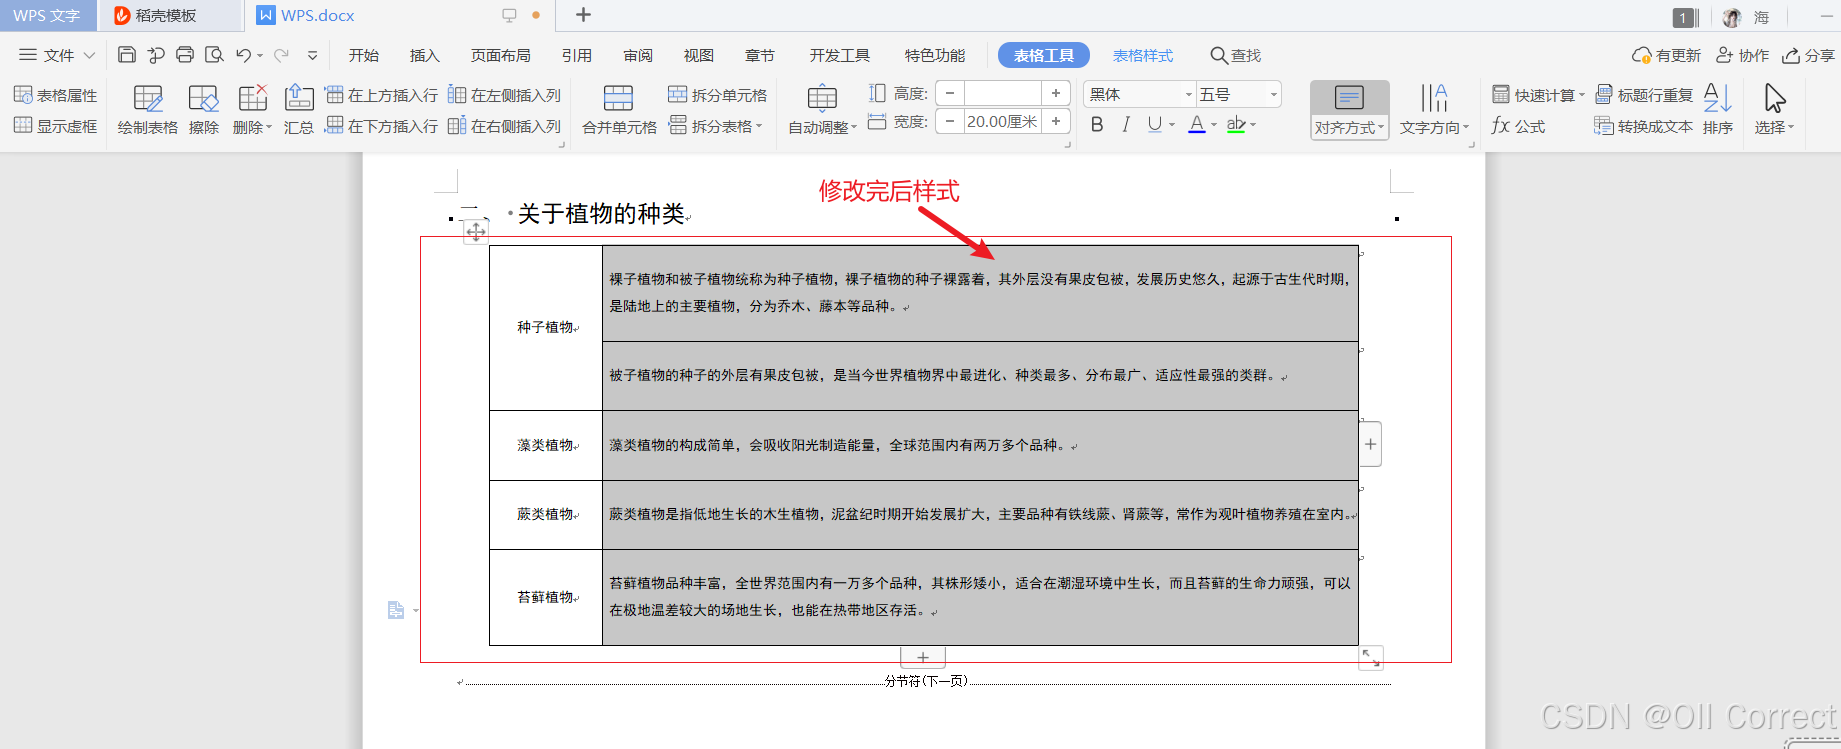Click 拆分单元格 split cells
The height and width of the screenshot is (749, 1841).
coord(718,95)
